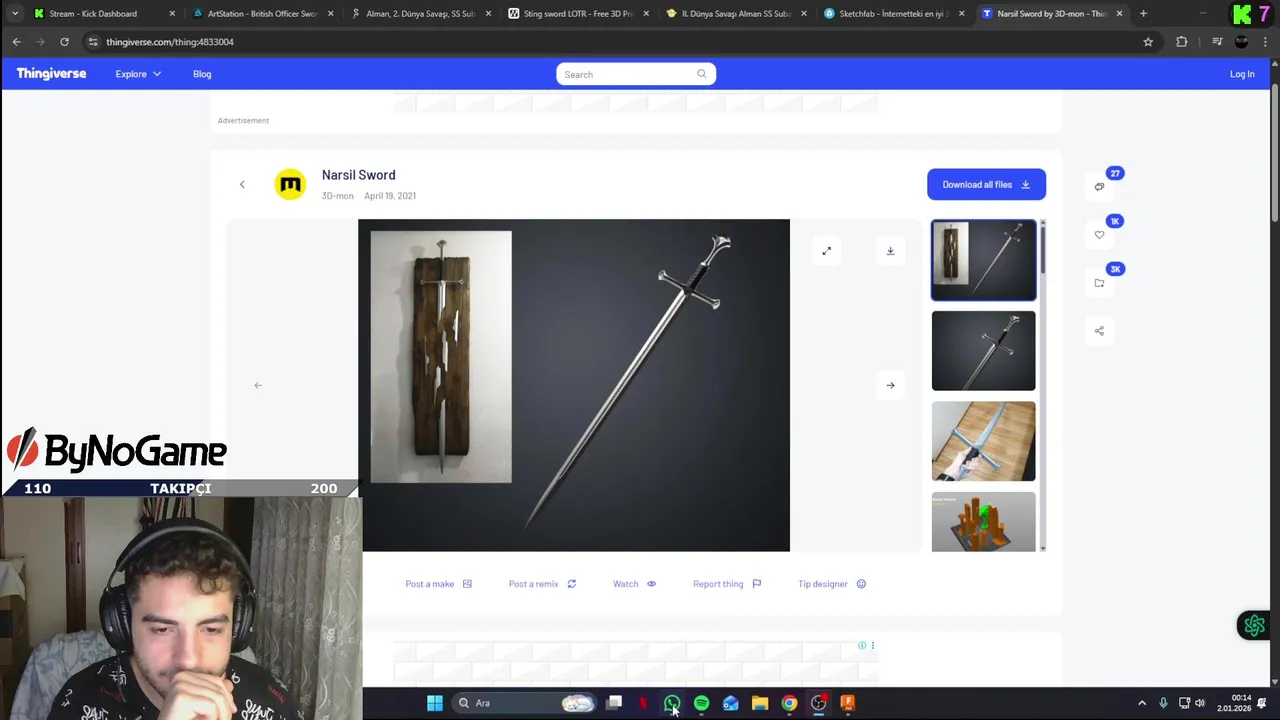Select the orange print layout thumbnail
This screenshot has width=1280, height=720.
pos(983,522)
